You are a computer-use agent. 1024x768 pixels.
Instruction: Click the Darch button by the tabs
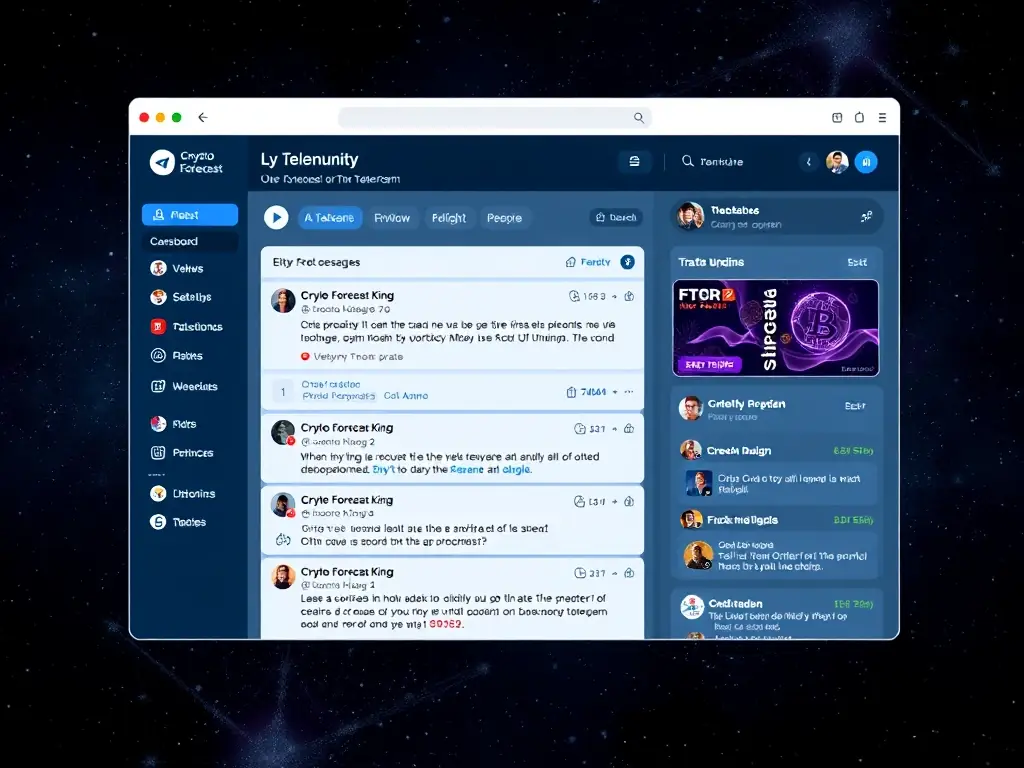tap(616, 217)
